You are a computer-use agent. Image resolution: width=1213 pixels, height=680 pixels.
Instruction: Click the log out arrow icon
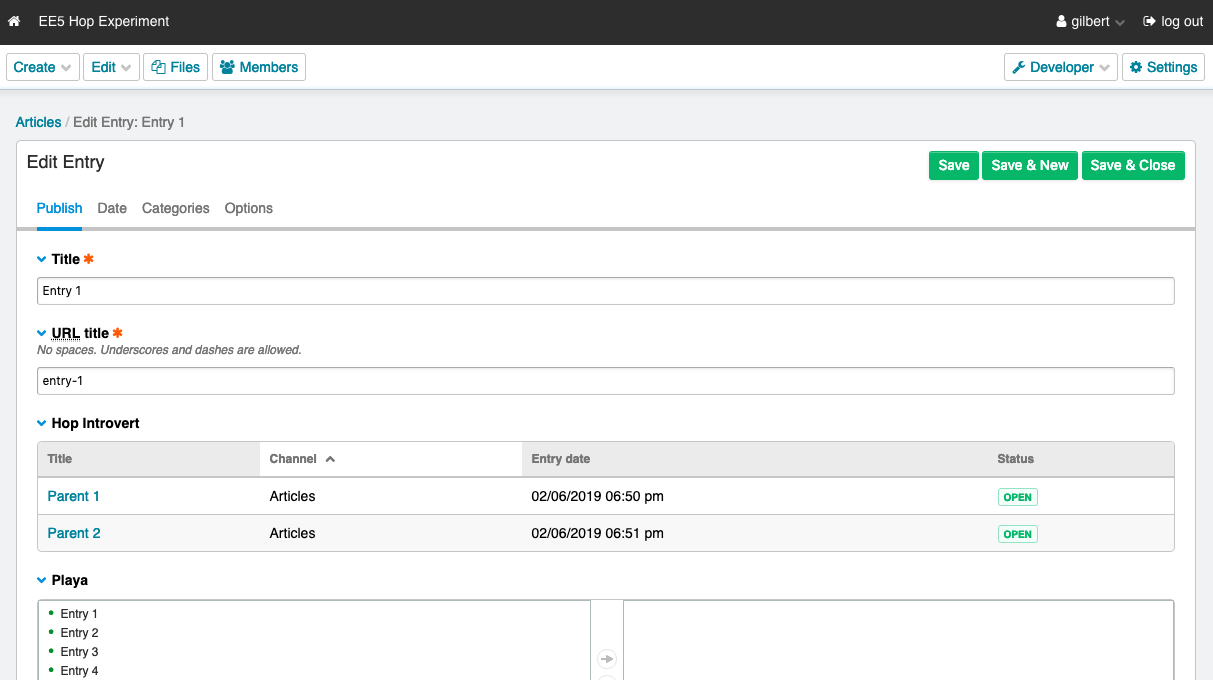pyautogui.click(x=1150, y=21)
